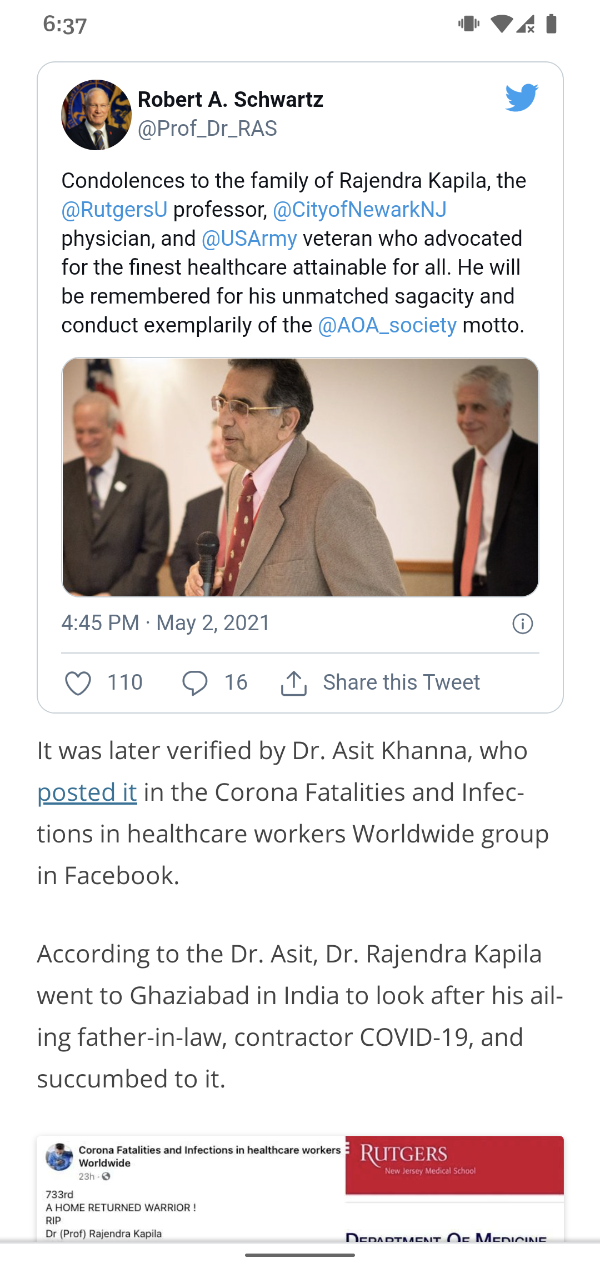Click the Share this Tweet button

(x=401, y=683)
